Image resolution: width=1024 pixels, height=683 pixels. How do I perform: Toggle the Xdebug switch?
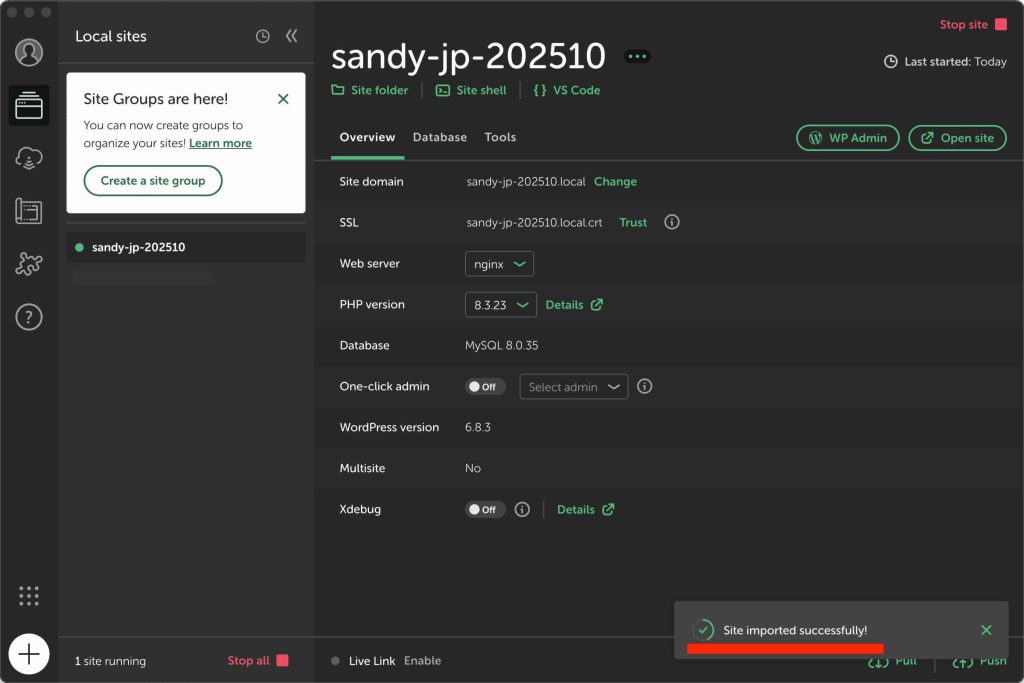[x=485, y=509]
